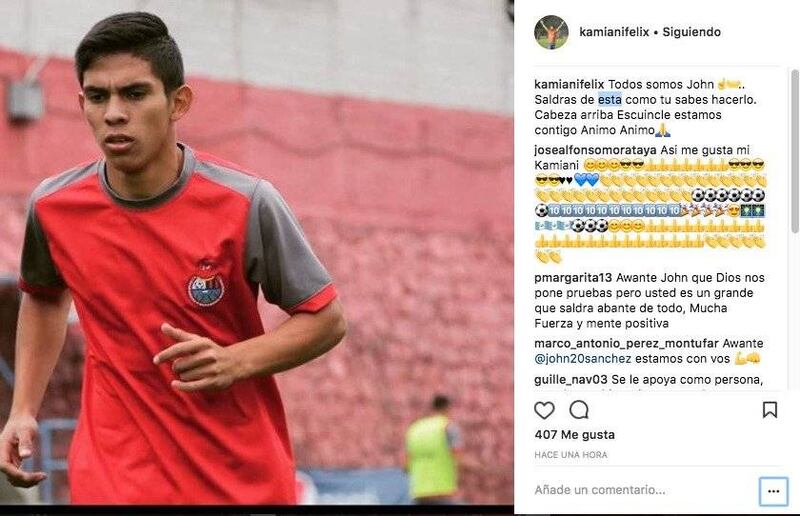Click the comments panel scrollbar
The width and height of the screenshot is (800, 516).
point(794,151)
